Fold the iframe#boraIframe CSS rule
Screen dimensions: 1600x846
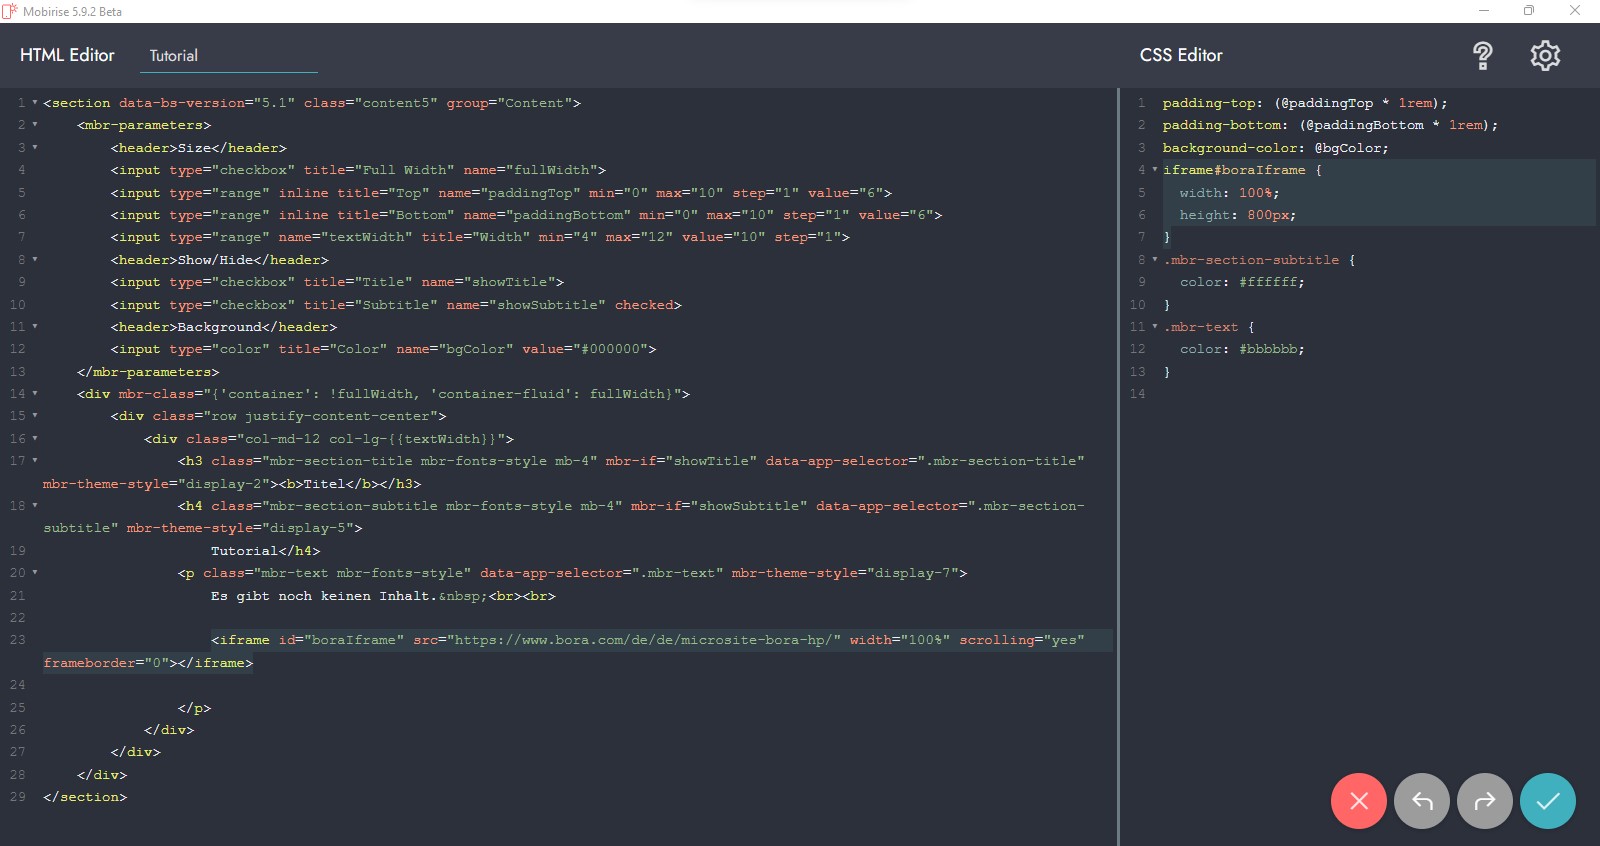1155,170
